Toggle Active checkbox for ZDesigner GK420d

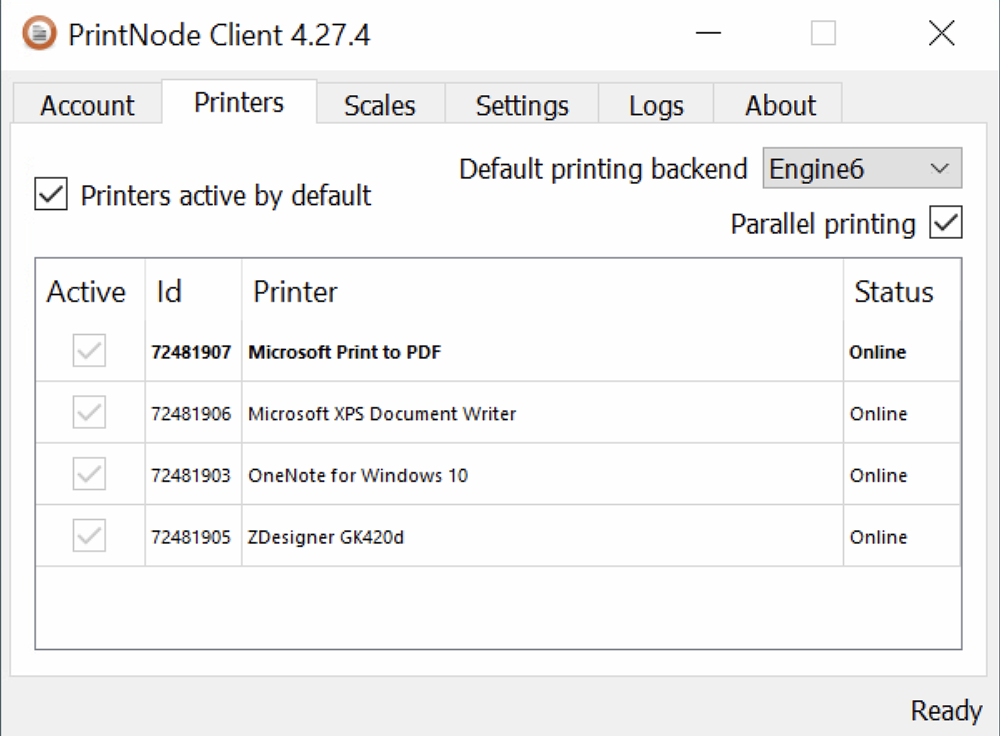[89, 536]
